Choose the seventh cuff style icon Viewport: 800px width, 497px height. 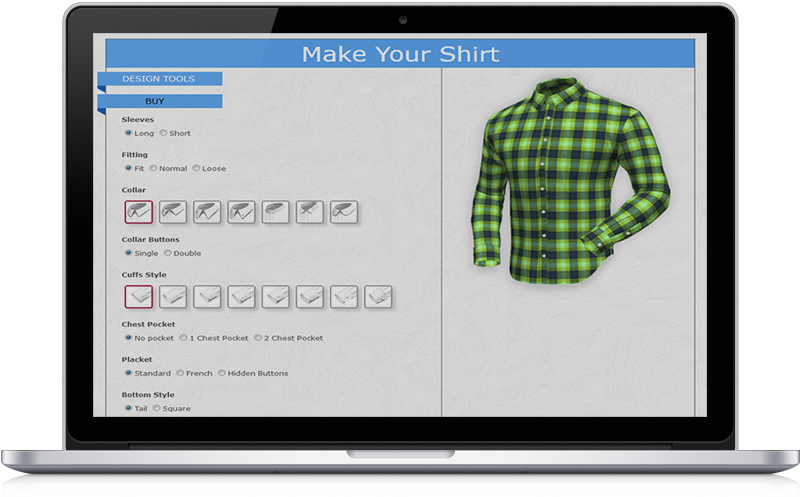(x=344, y=296)
